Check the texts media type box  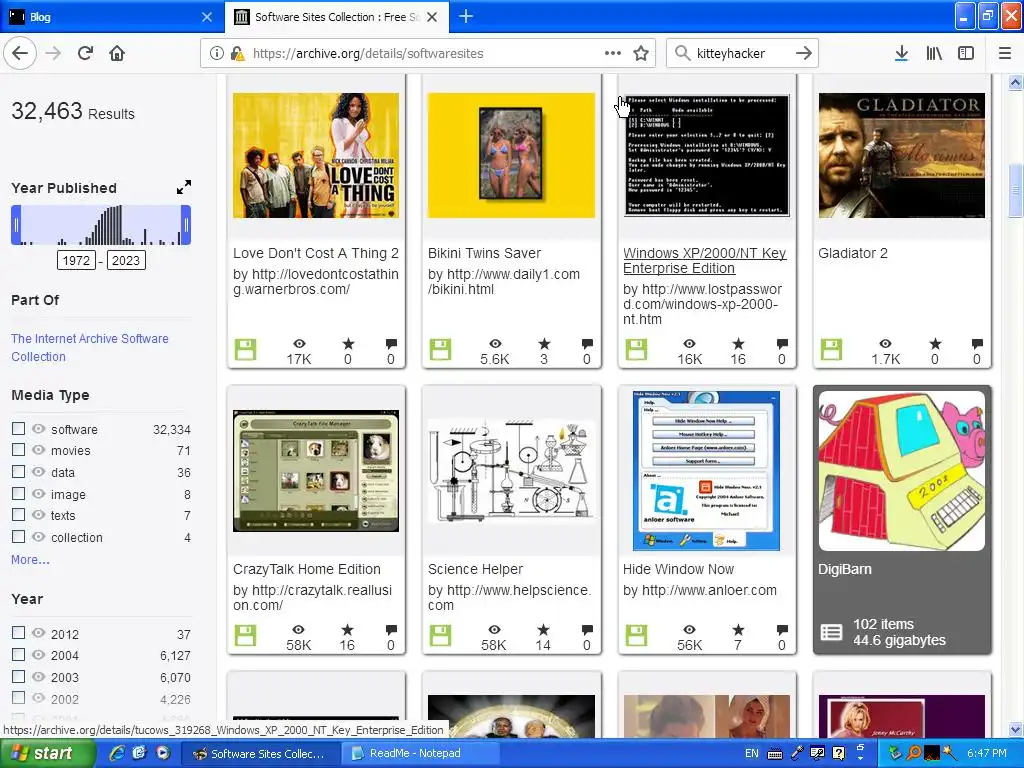point(18,515)
